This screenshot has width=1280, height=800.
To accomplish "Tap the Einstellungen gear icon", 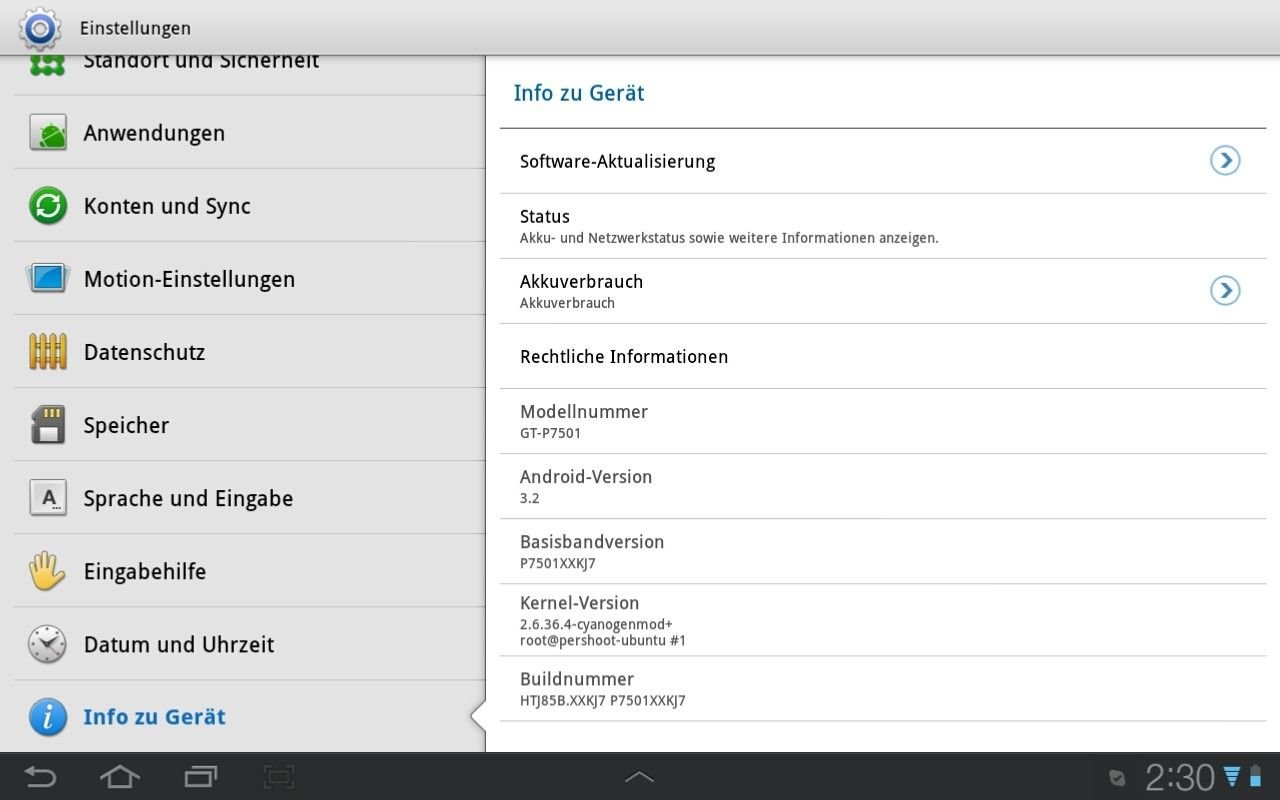I will pos(40,28).
